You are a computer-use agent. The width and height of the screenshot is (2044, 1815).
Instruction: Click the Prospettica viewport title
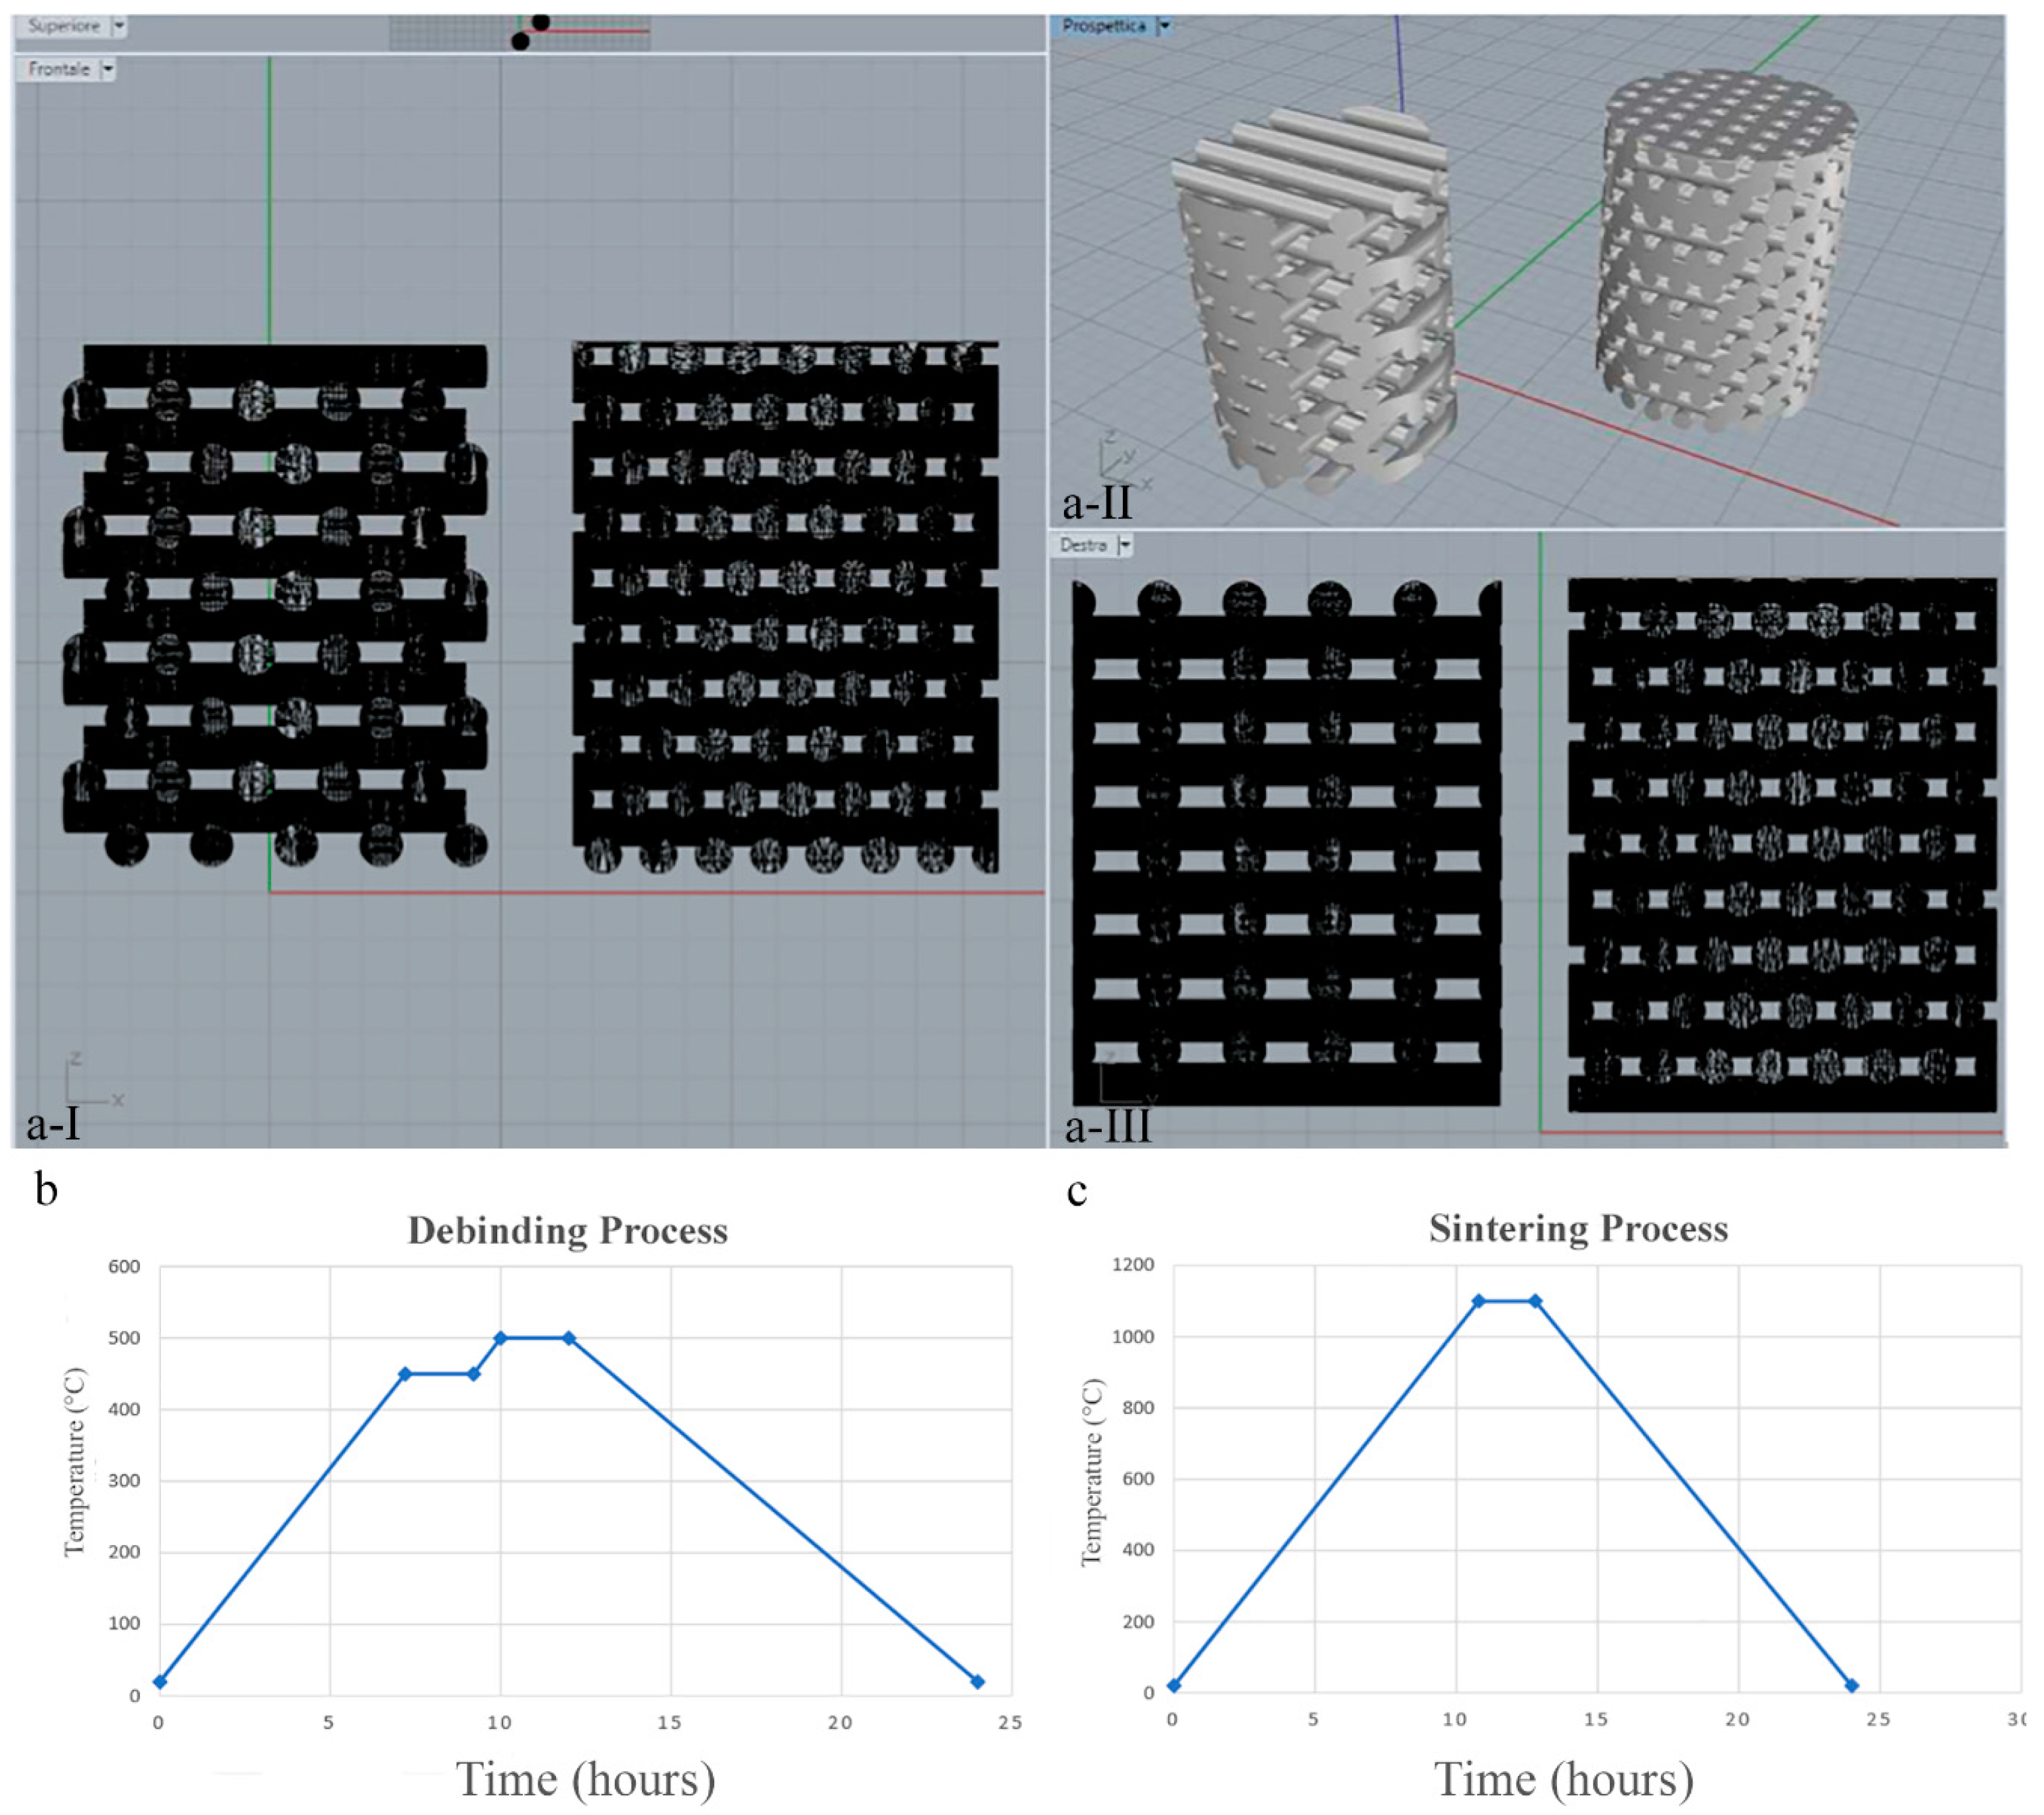1104,26
